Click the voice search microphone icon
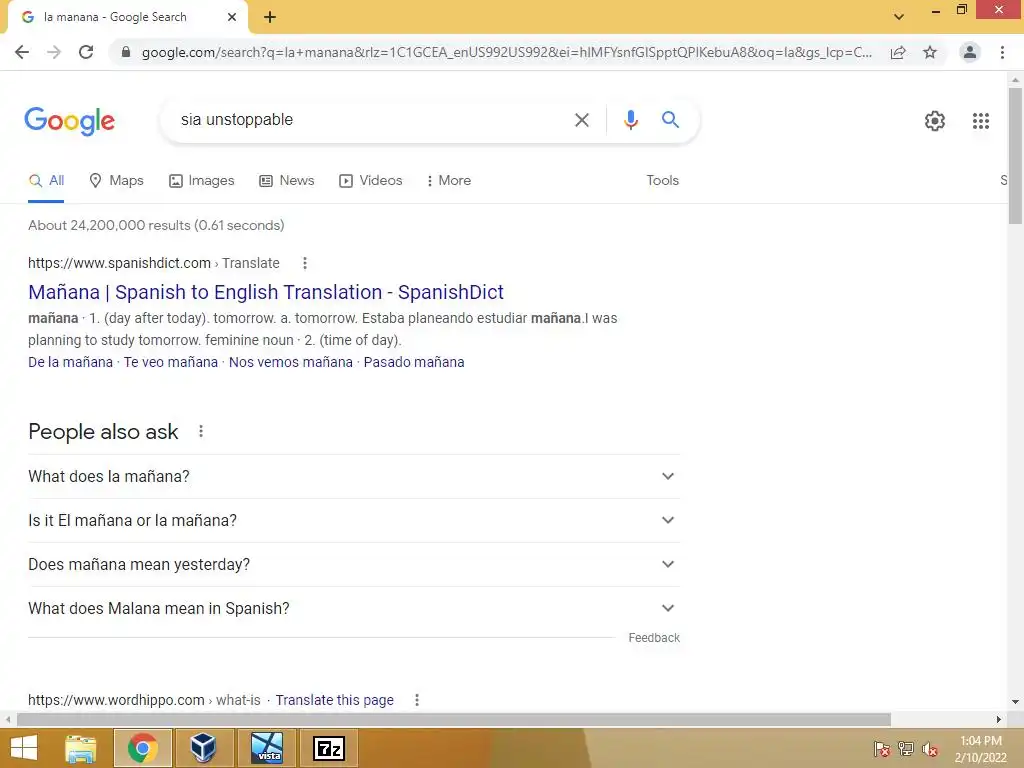The image size is (1024, 768). [x=630, y=120]
